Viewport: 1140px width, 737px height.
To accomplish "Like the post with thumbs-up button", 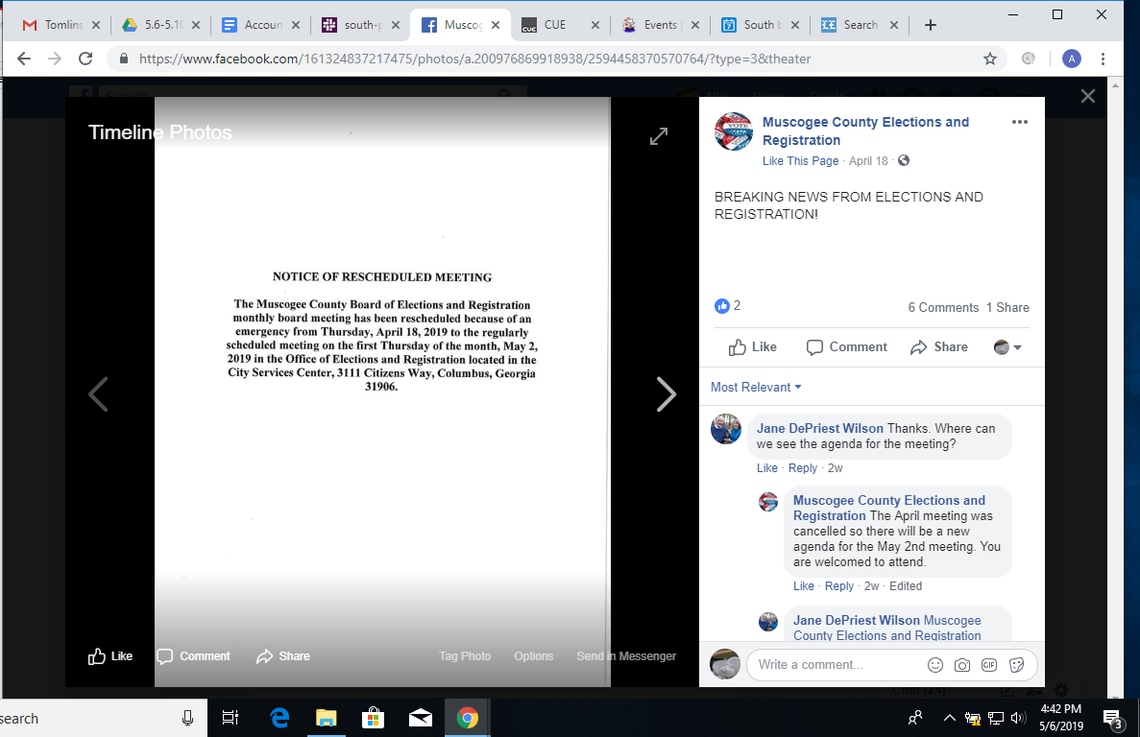I will (752, 347).
